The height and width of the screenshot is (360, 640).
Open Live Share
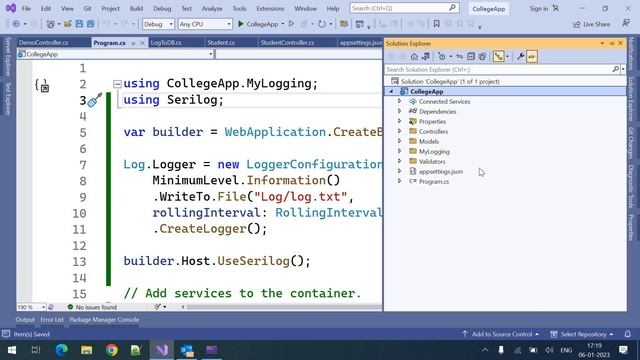(x=591, y=24)
